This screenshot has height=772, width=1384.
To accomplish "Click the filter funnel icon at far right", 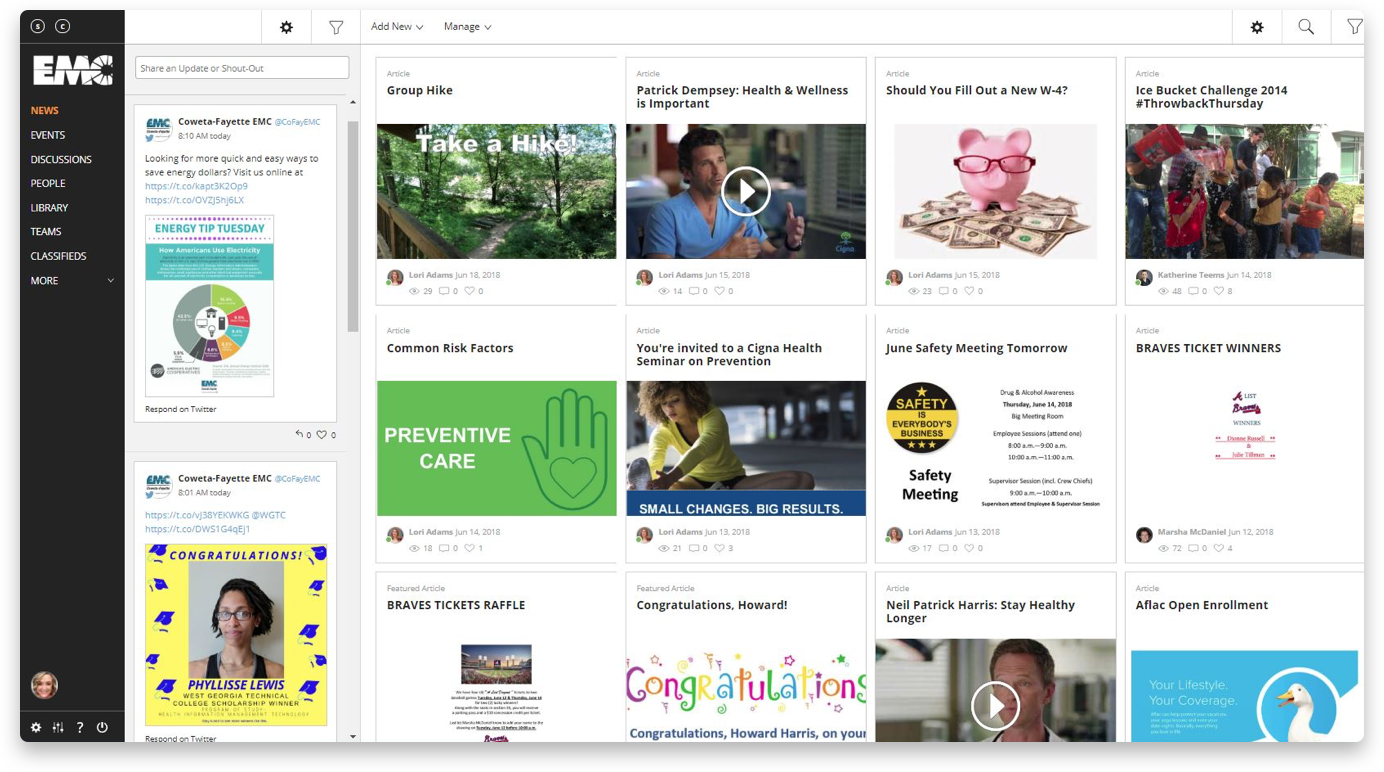I will click(x=1354, y=27).
